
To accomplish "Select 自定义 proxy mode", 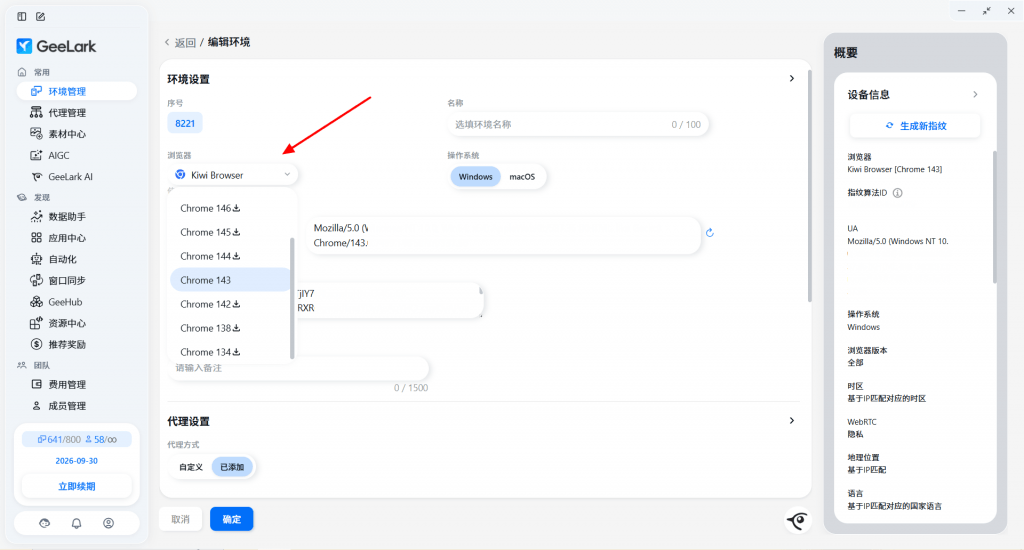I will pos(191,467).
